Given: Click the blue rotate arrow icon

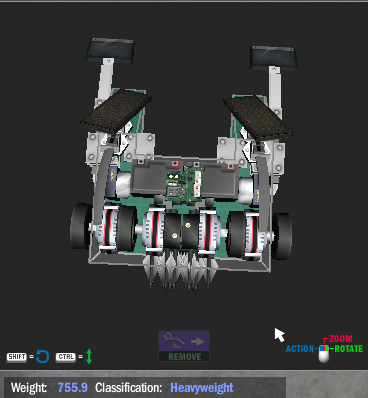Looking at the screenshot, I should coord(42,357).
